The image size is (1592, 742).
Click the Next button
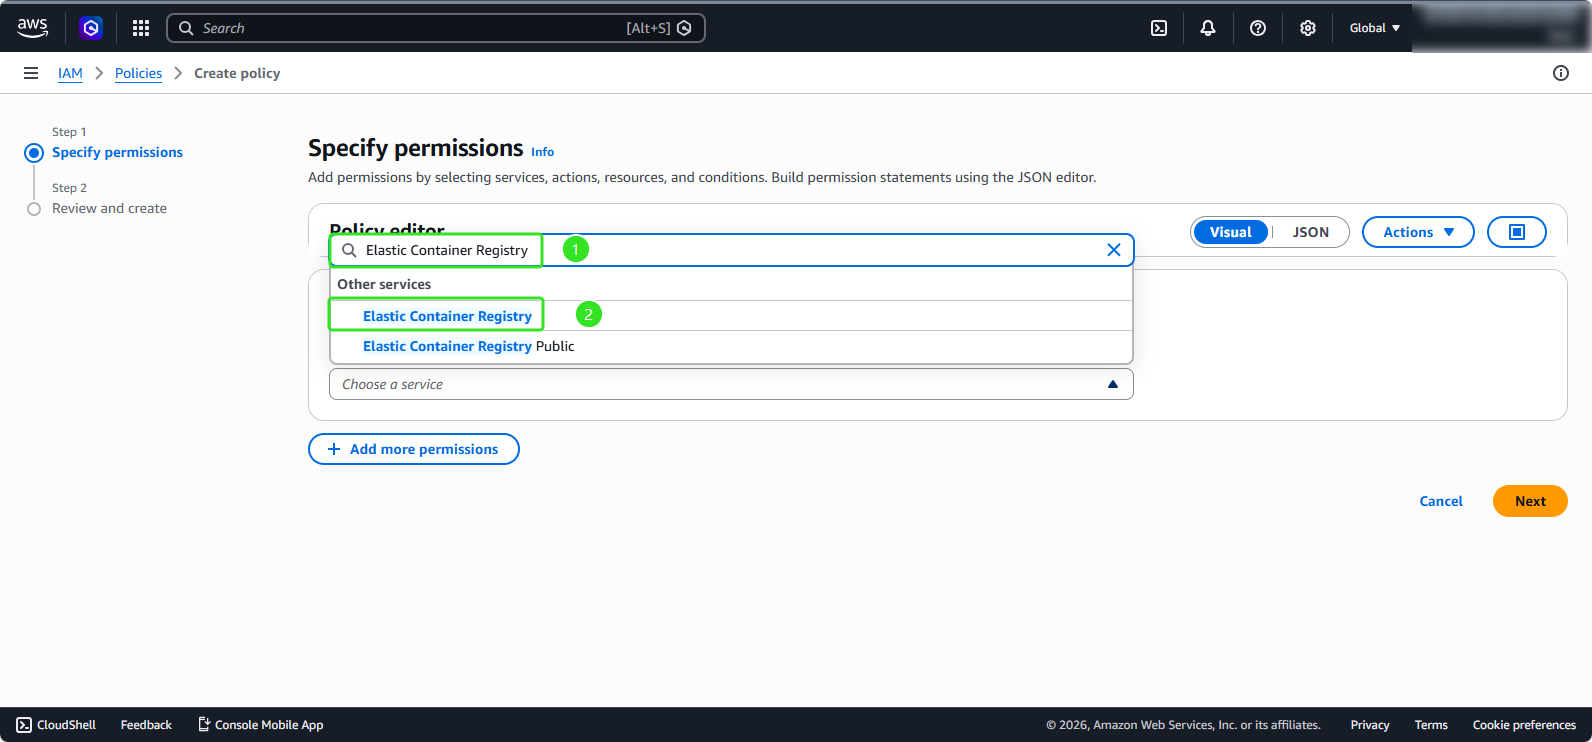(1530, 501)
